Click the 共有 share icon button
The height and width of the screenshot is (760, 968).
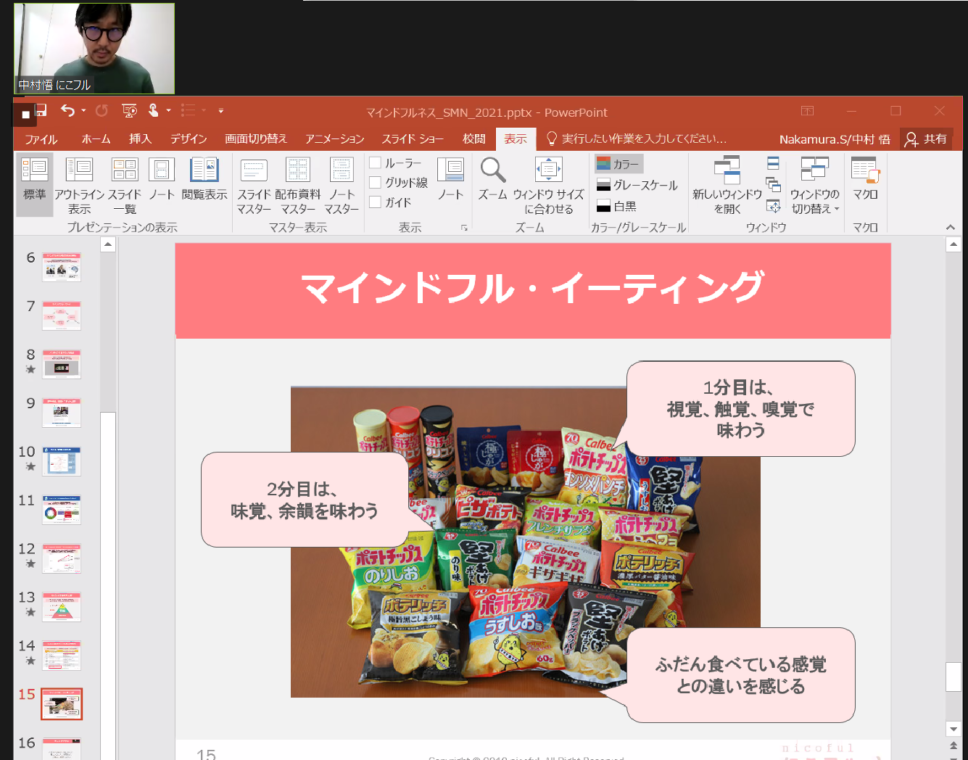pyautogui.click(x=925, y=139)
